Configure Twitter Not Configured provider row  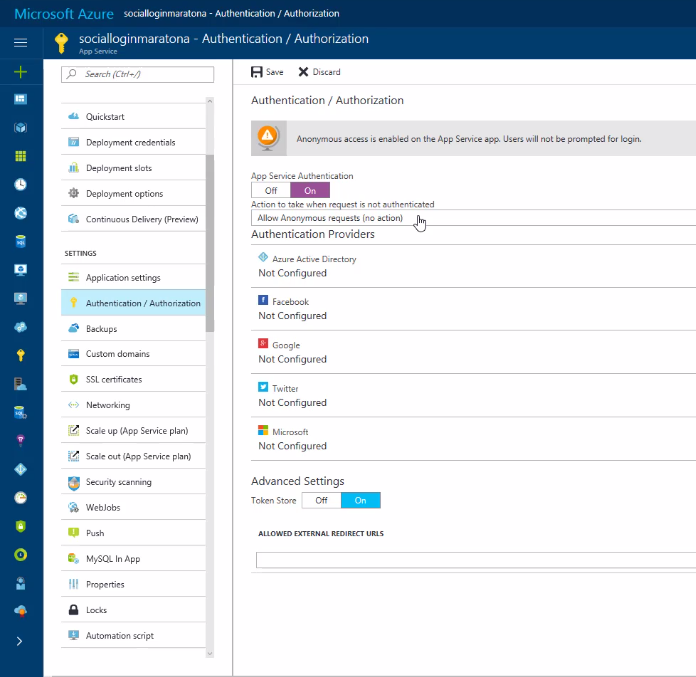(473, 396)
